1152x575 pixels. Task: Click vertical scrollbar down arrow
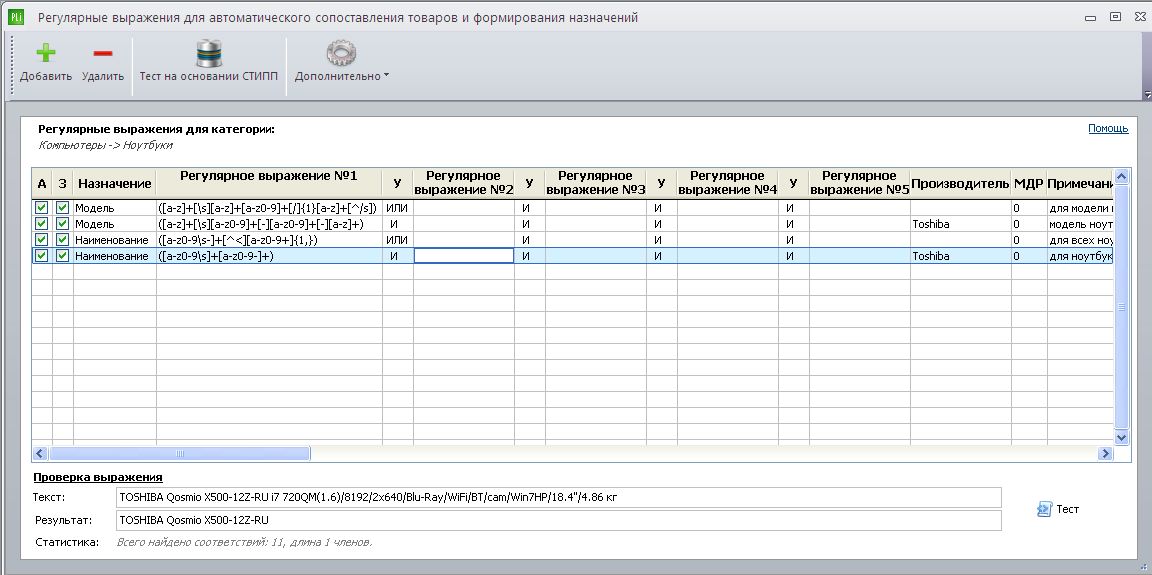tap(1121, 438)
